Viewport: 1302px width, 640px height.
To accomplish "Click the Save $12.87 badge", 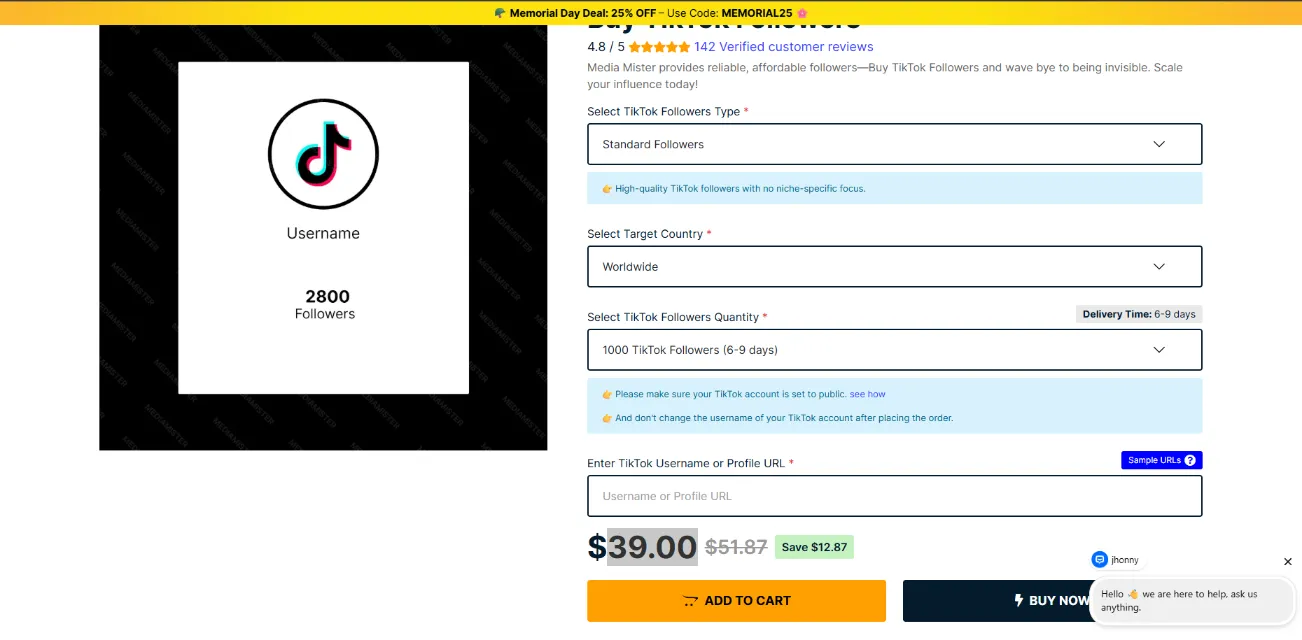I will pyautogui.click(x=814, y=547).
